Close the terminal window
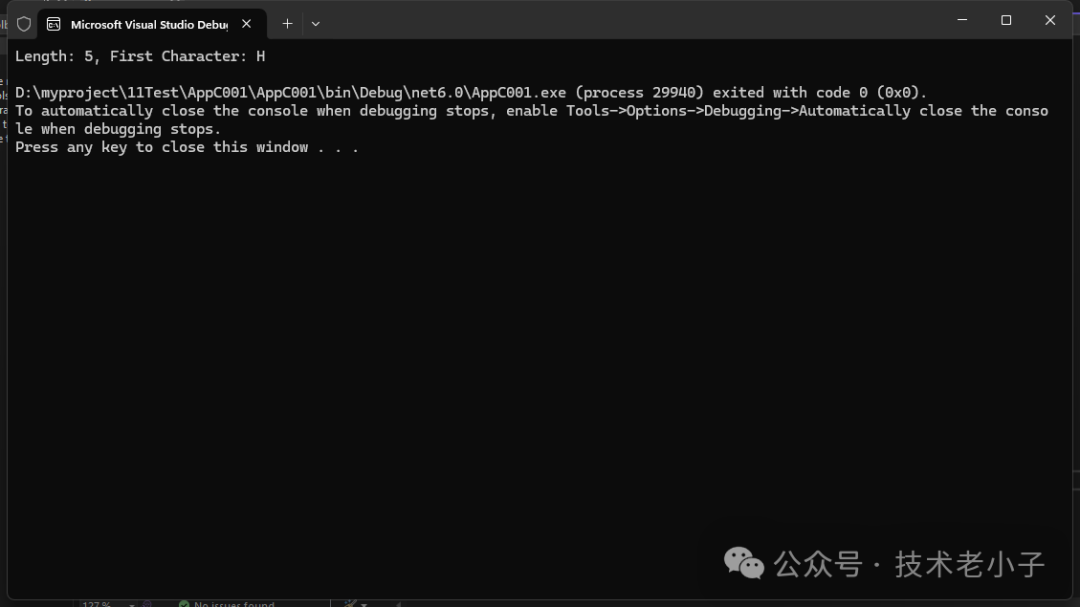The height and width of the screenshot is (607, 1080). pyautogui.click(x=1050, y=20)
